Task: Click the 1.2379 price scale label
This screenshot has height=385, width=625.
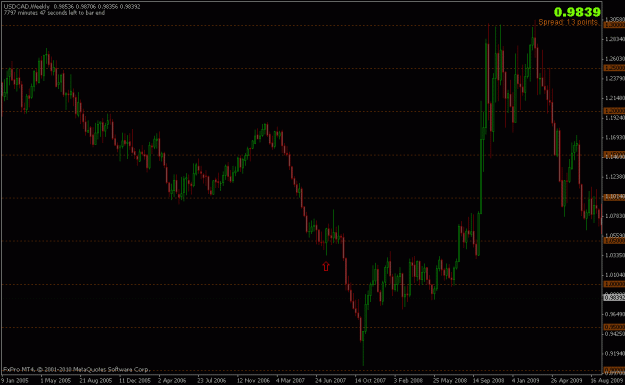Action: pyautogui.click(x=615, y=79)
